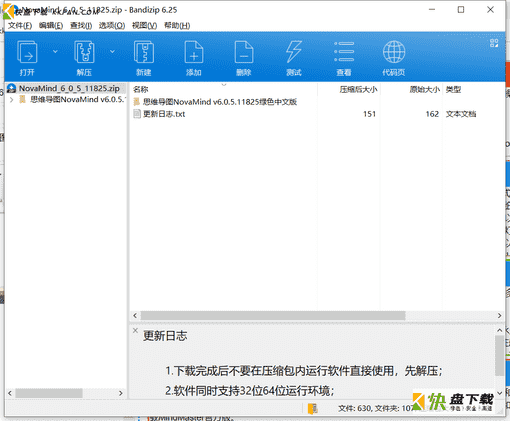Click the preview pane vertical scrollbar thumb

coord(499,356)
